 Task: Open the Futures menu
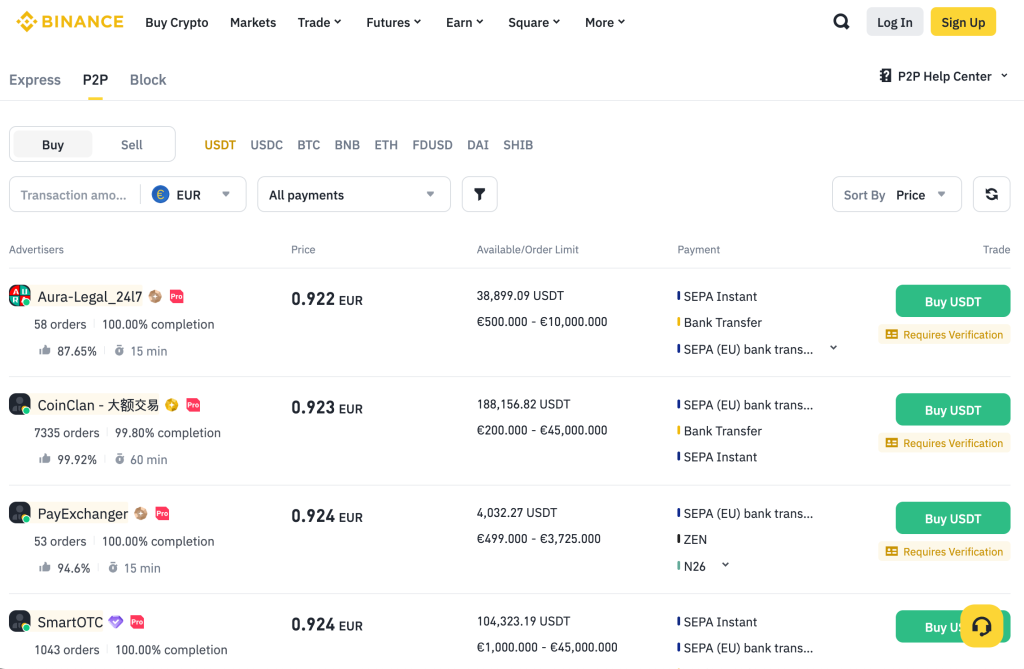393,22
